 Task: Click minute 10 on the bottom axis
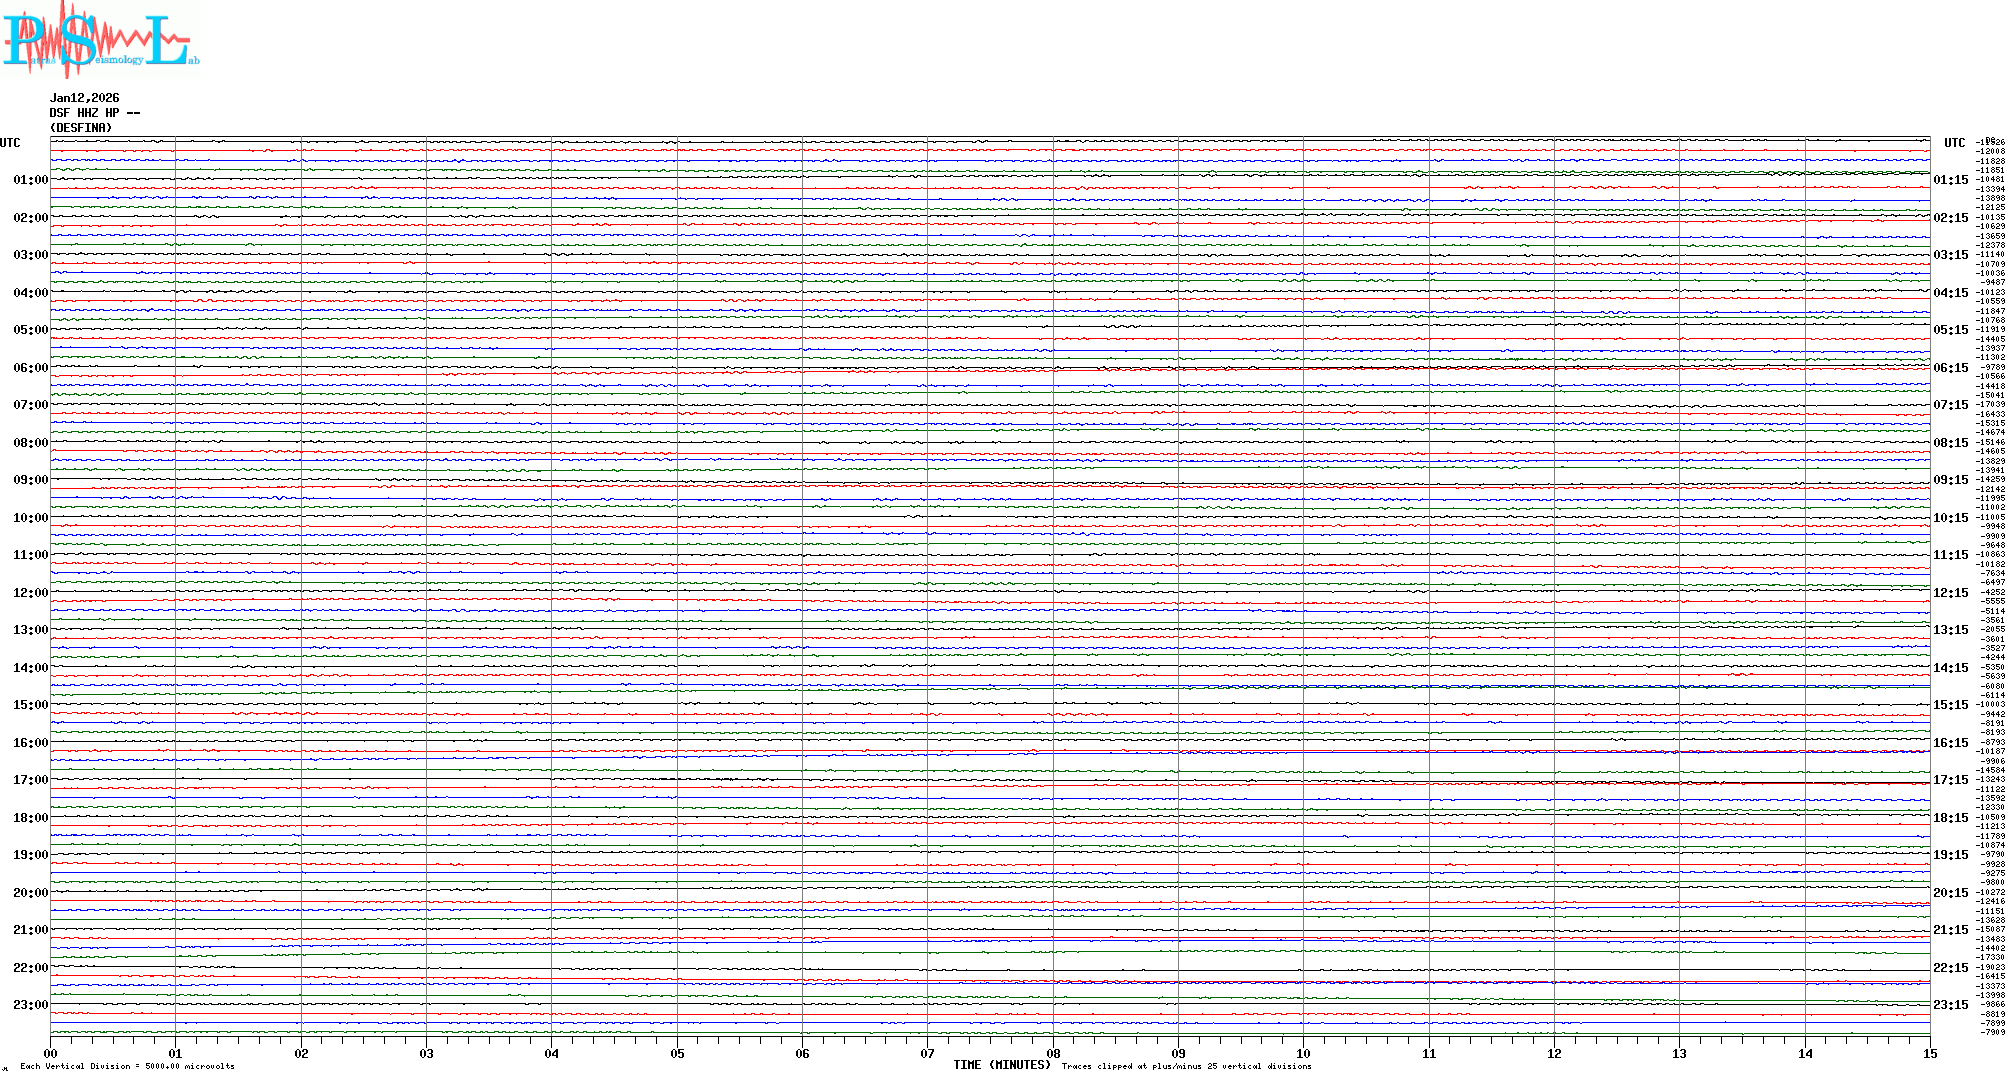(x=1303, y=1053)
